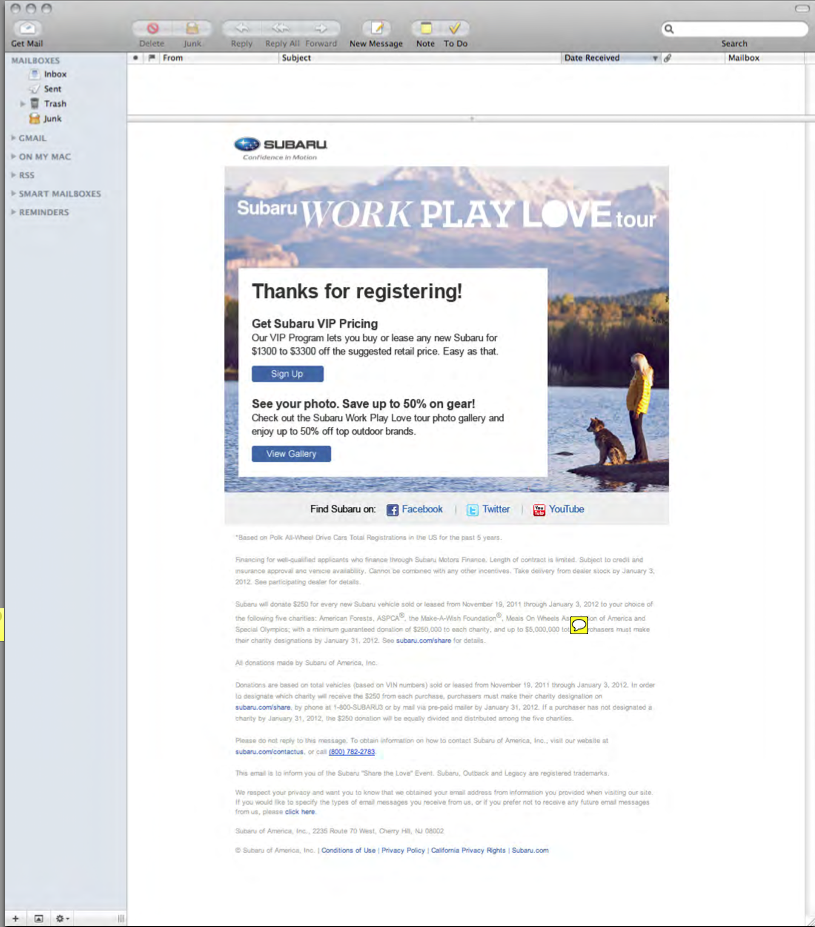Click the Sign Up button
The image size is (815, 927).
[x=287, y=374]
